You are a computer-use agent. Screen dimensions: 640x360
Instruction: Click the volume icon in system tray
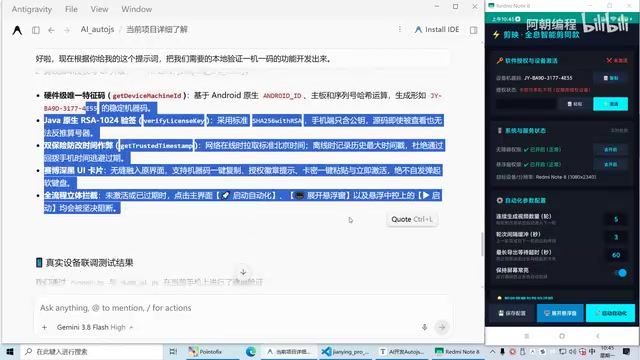(573, 351)
